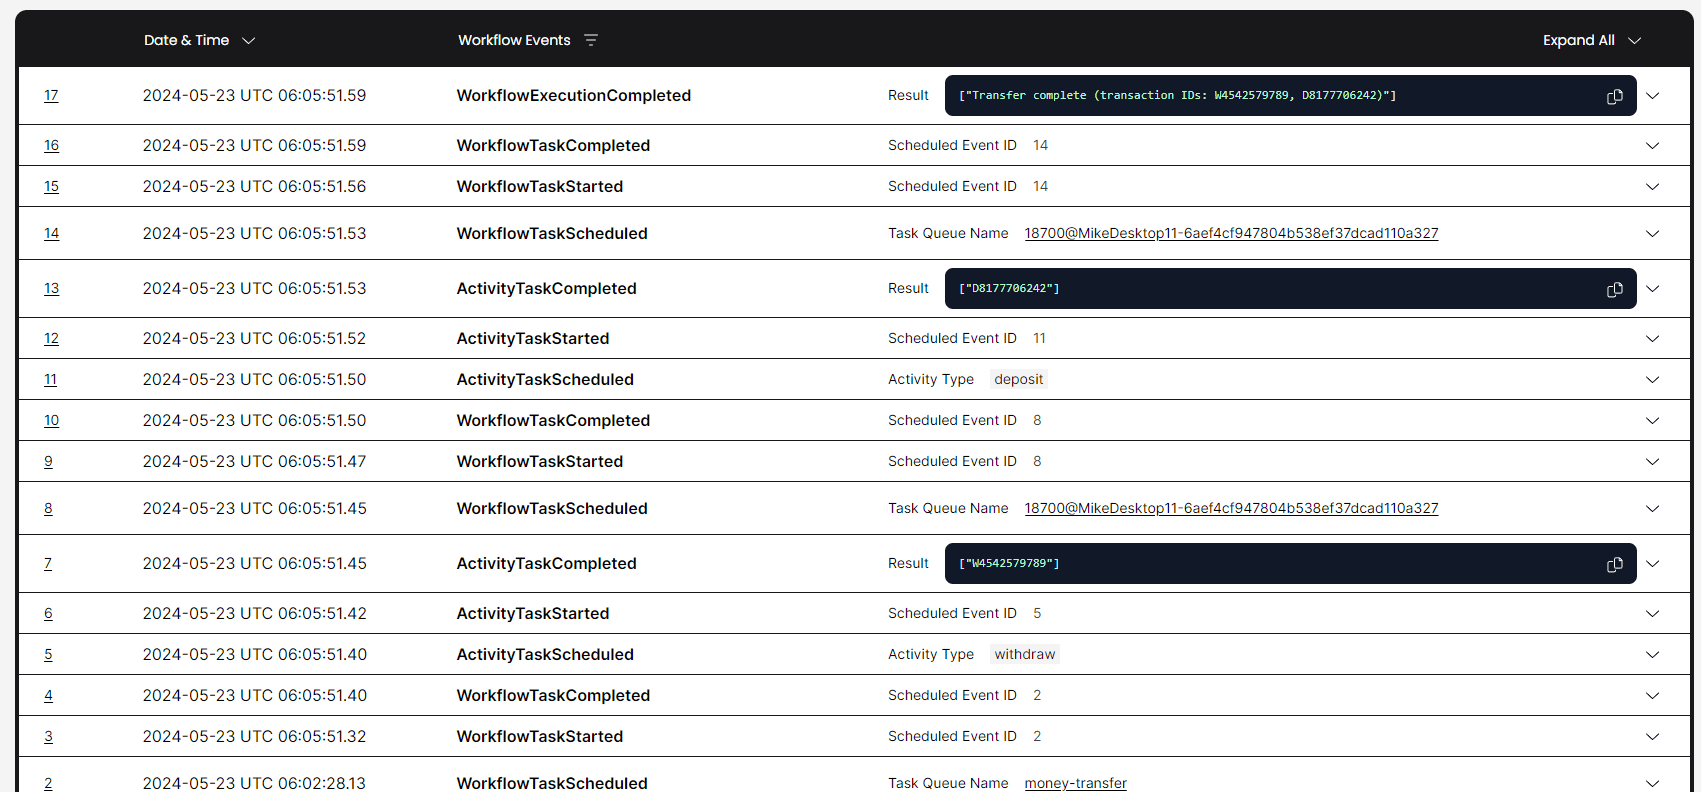Copy the WorkflowExecutionCompleted result text
1701x792 pixels.
(1614, 96)
